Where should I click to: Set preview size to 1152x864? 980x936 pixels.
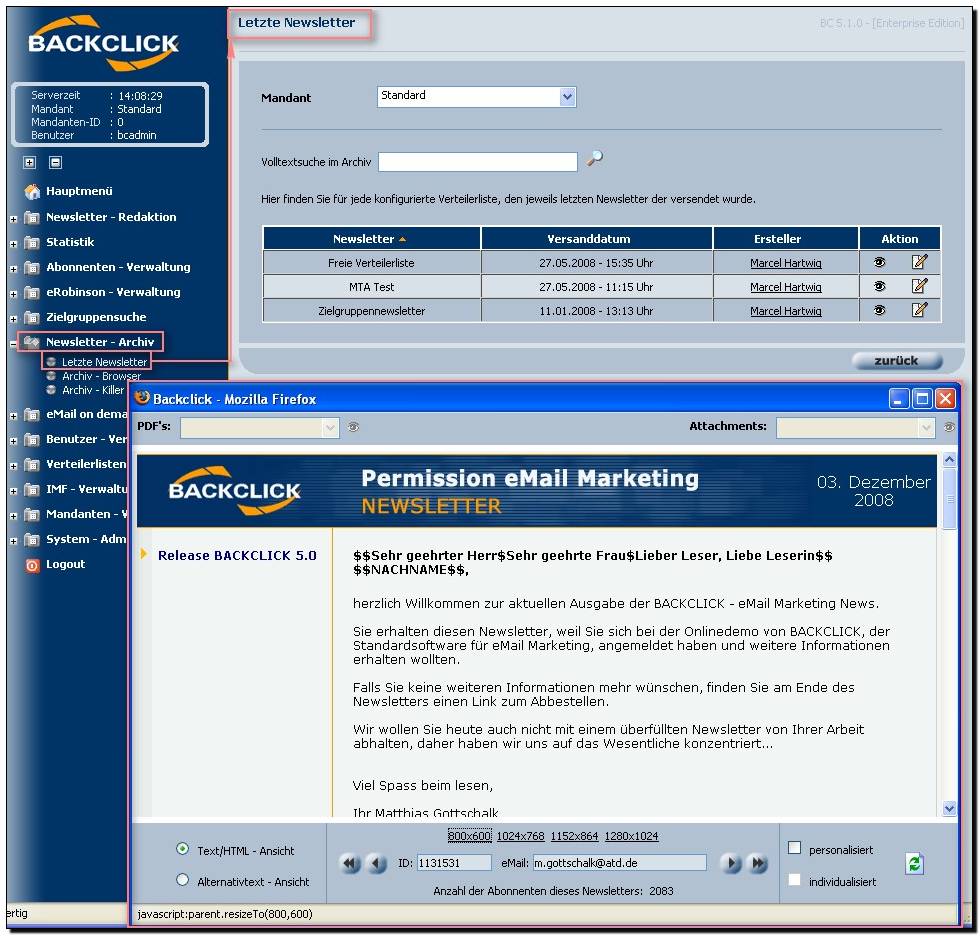coord(574,836)
